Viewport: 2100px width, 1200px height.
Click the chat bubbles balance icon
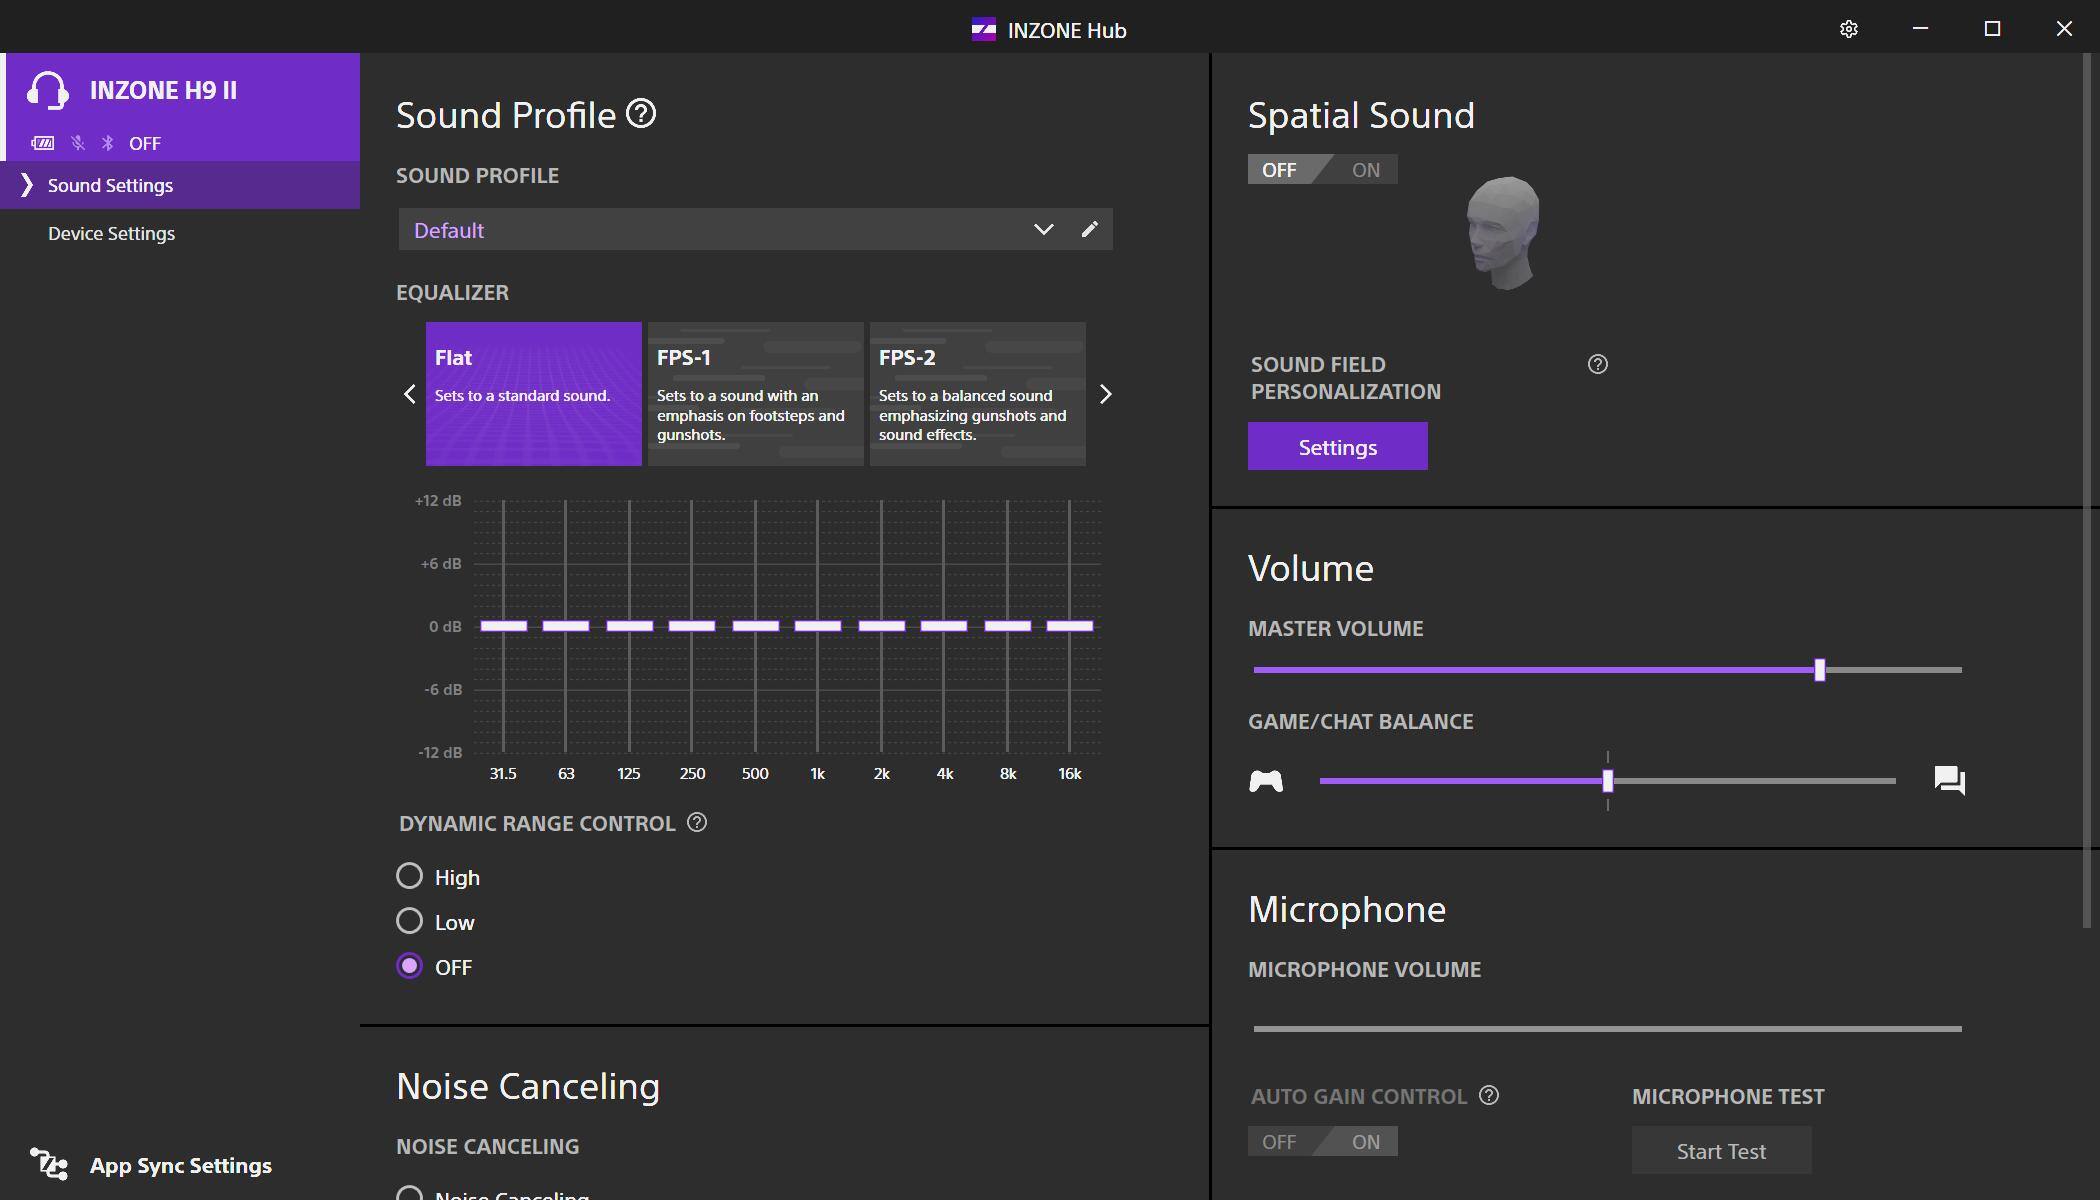(x=1949, y=781)
